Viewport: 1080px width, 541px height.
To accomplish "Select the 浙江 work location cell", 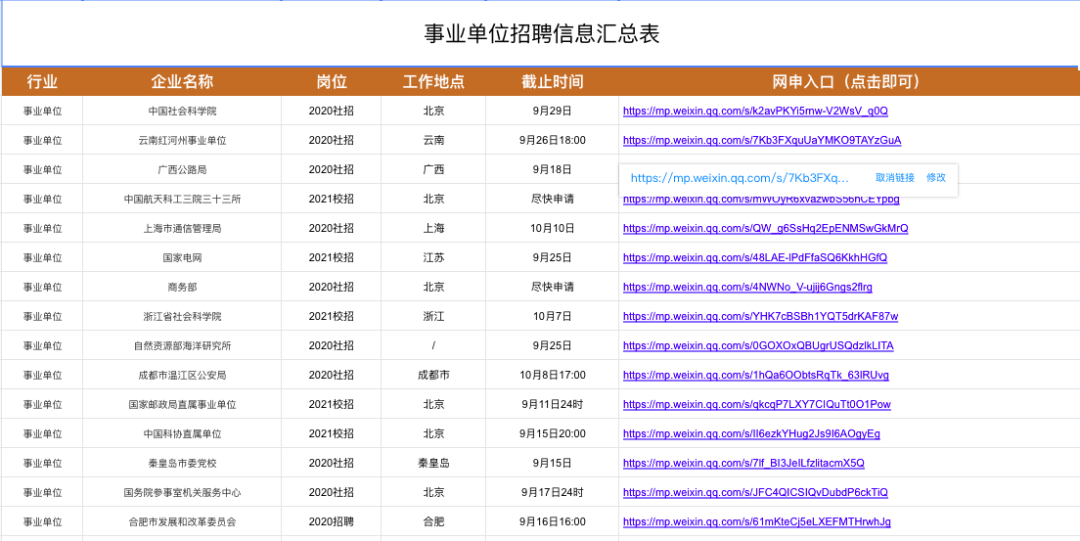I will click(433, 316).
